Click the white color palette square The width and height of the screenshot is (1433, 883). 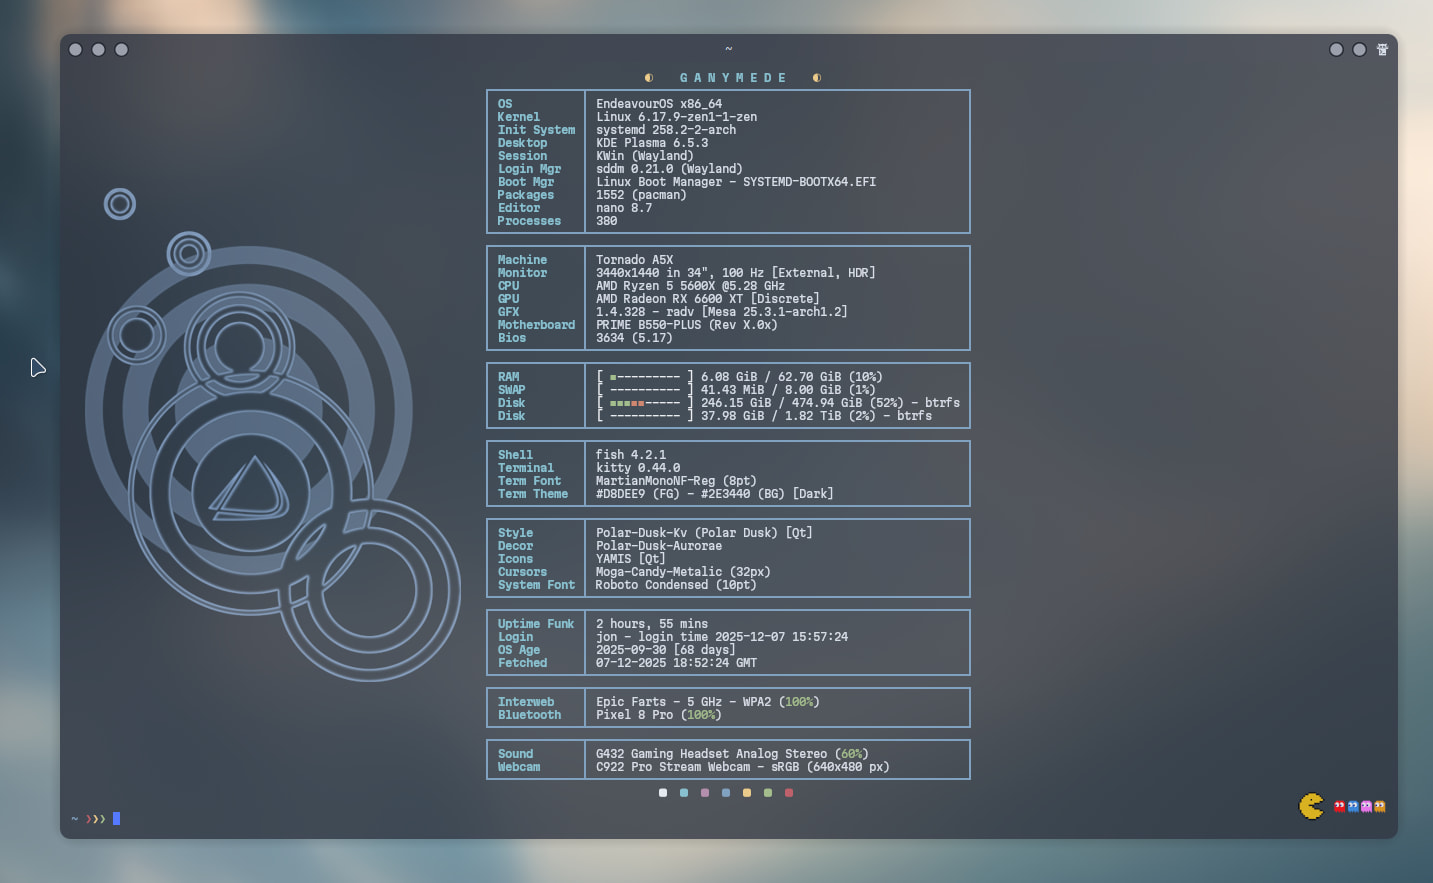(663, 793)
